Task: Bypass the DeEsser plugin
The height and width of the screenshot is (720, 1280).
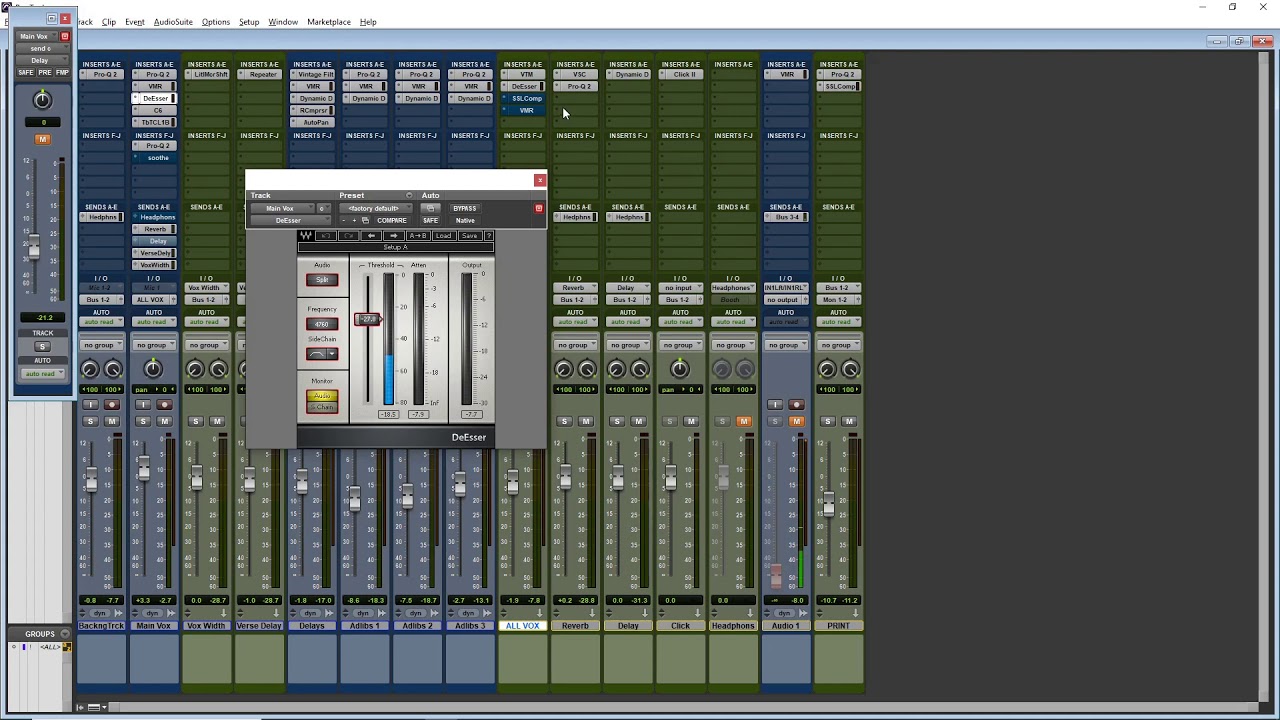Action: click(465, 209)
